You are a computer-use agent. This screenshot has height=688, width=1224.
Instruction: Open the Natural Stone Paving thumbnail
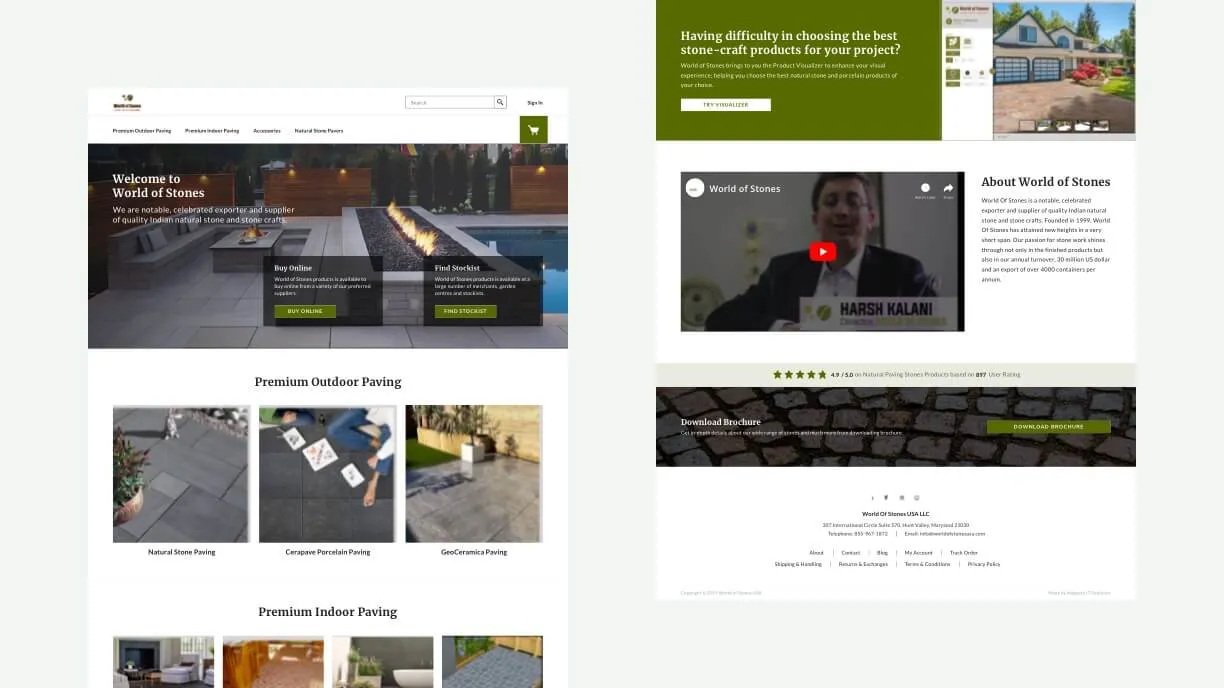181,472
